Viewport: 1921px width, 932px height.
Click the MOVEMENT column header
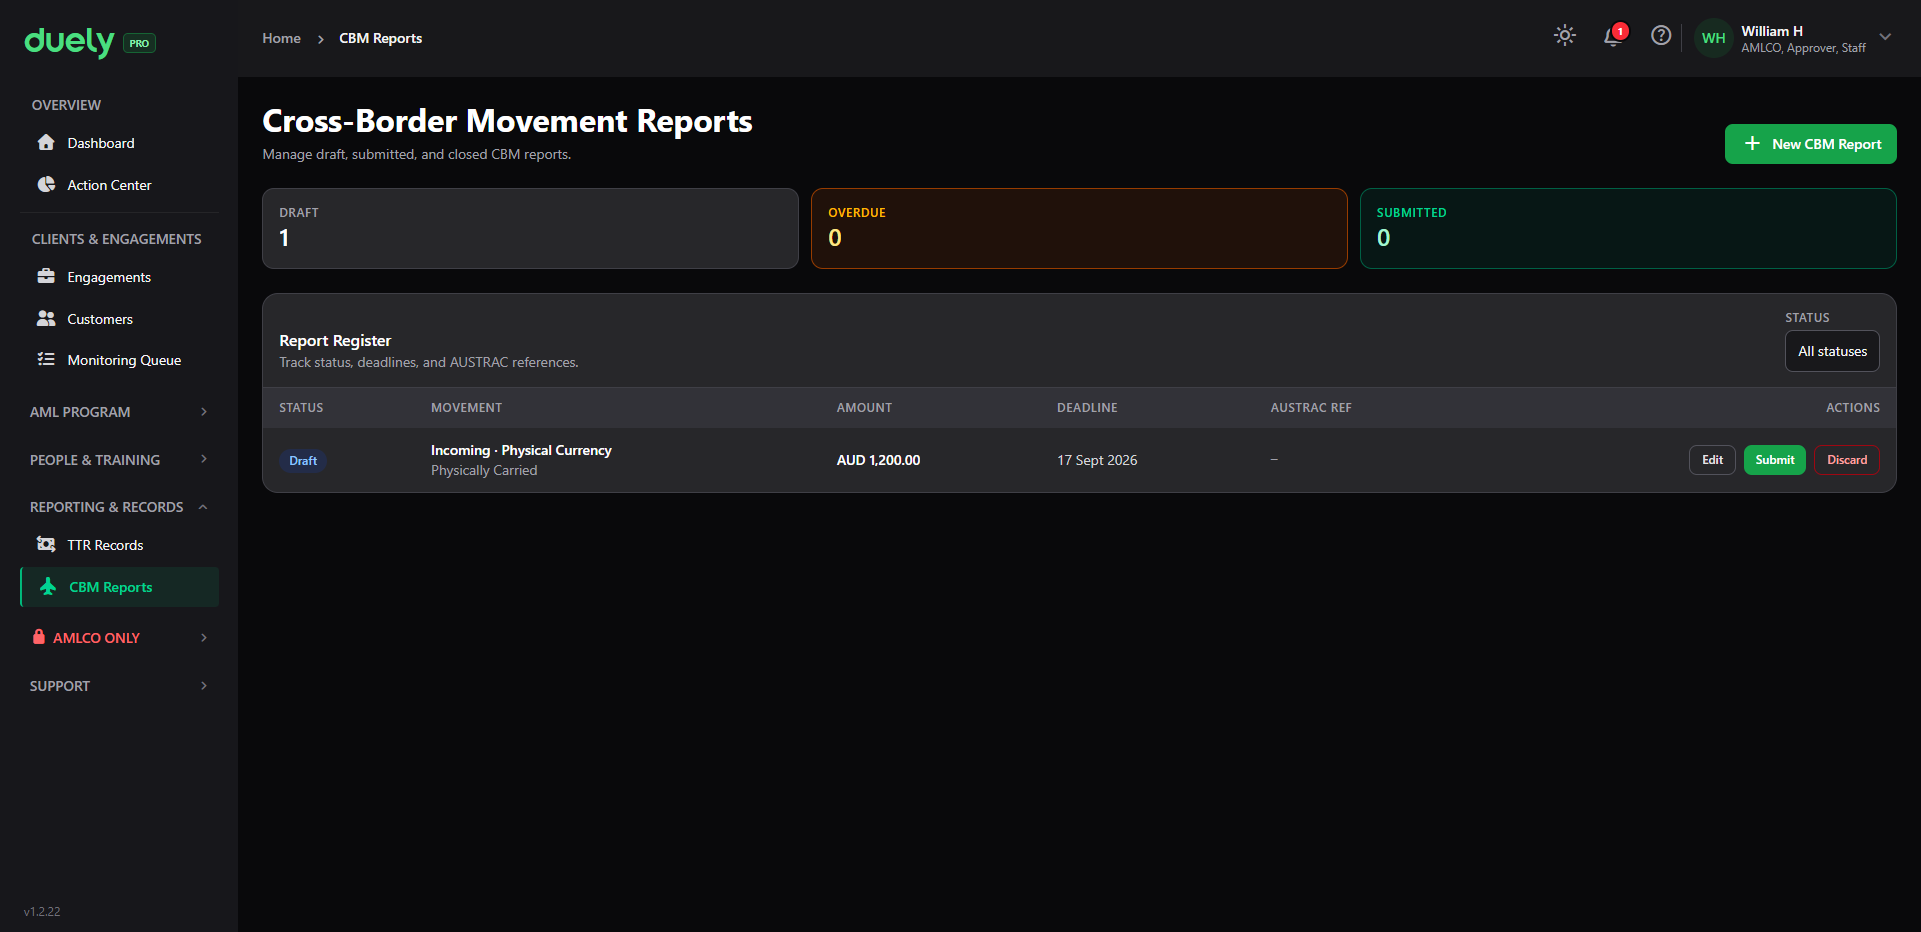coord(466,408)
